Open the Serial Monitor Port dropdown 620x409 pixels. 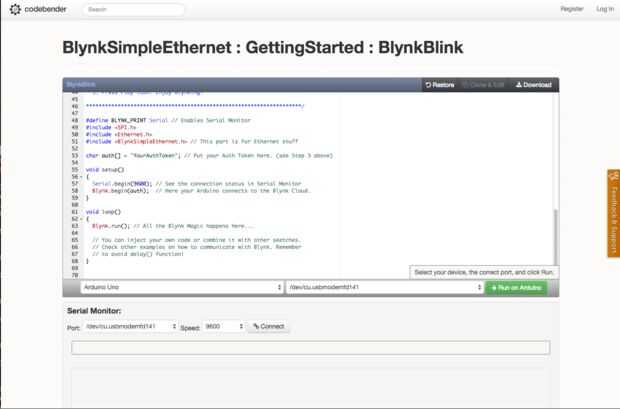coord(130,326)
